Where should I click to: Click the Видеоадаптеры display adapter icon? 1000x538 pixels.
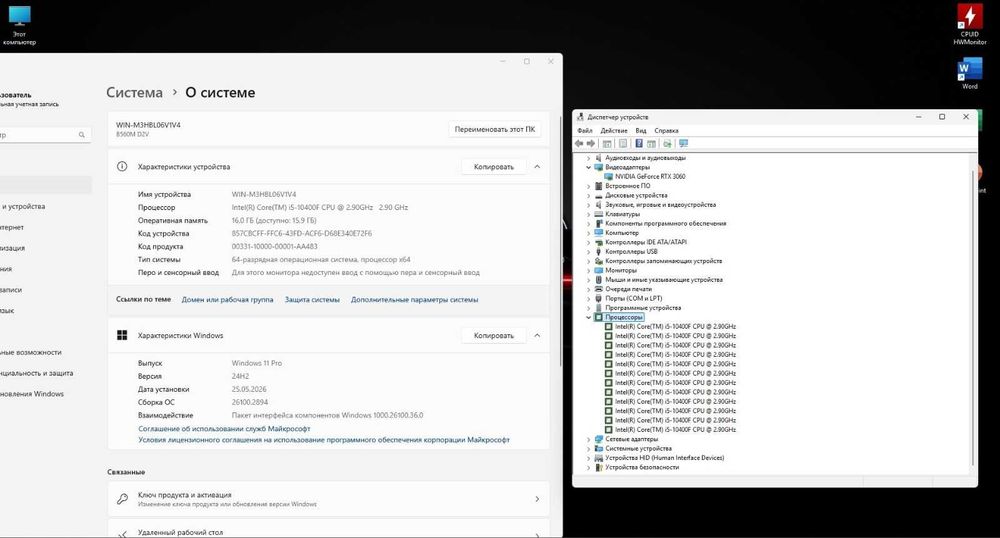pos(598,167)
